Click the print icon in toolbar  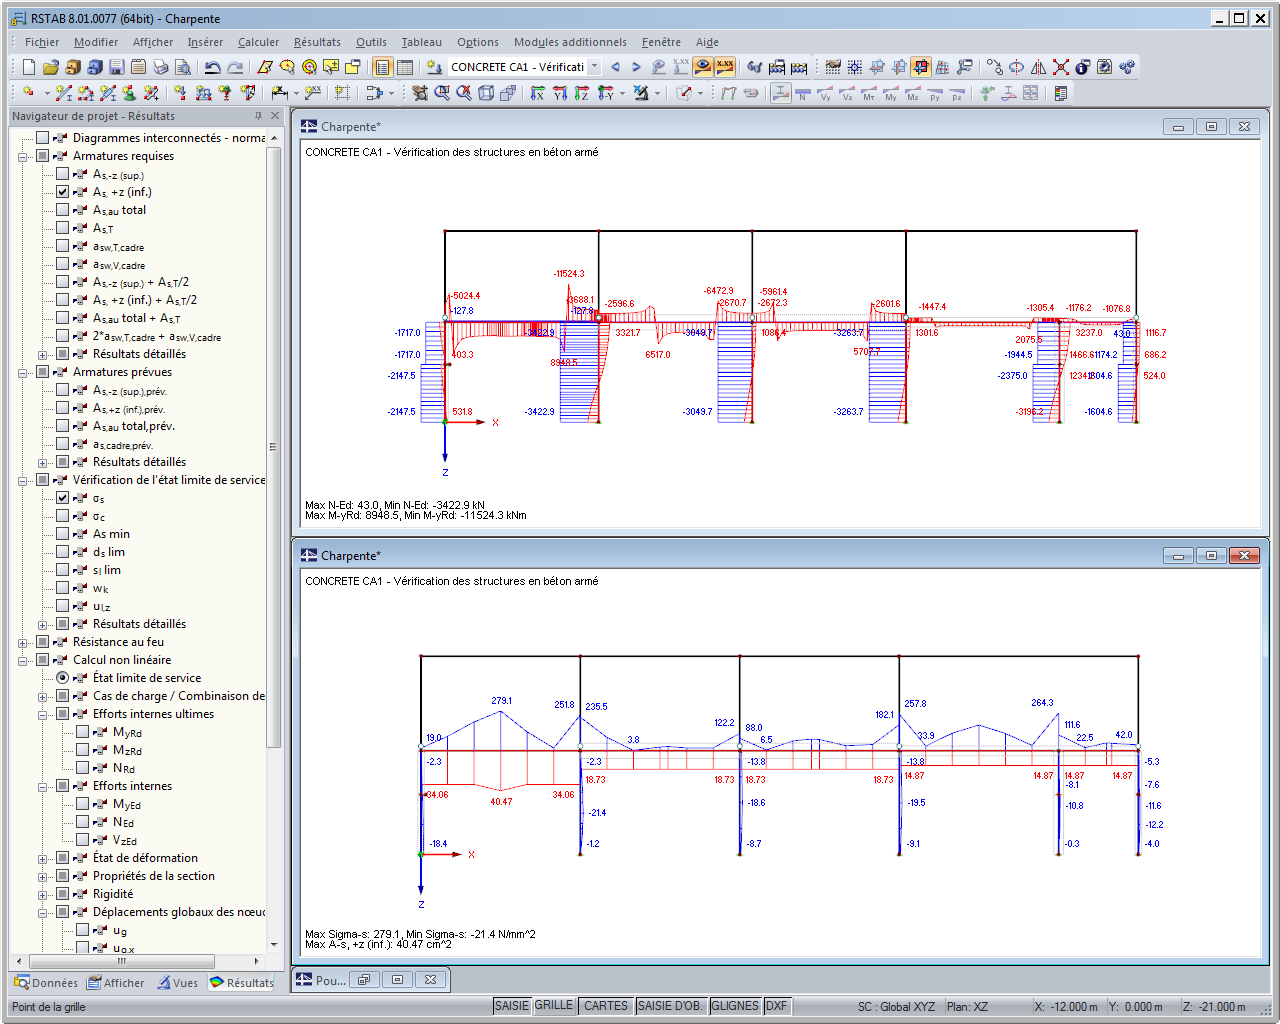pyautogui.click(x=160, y=67)
